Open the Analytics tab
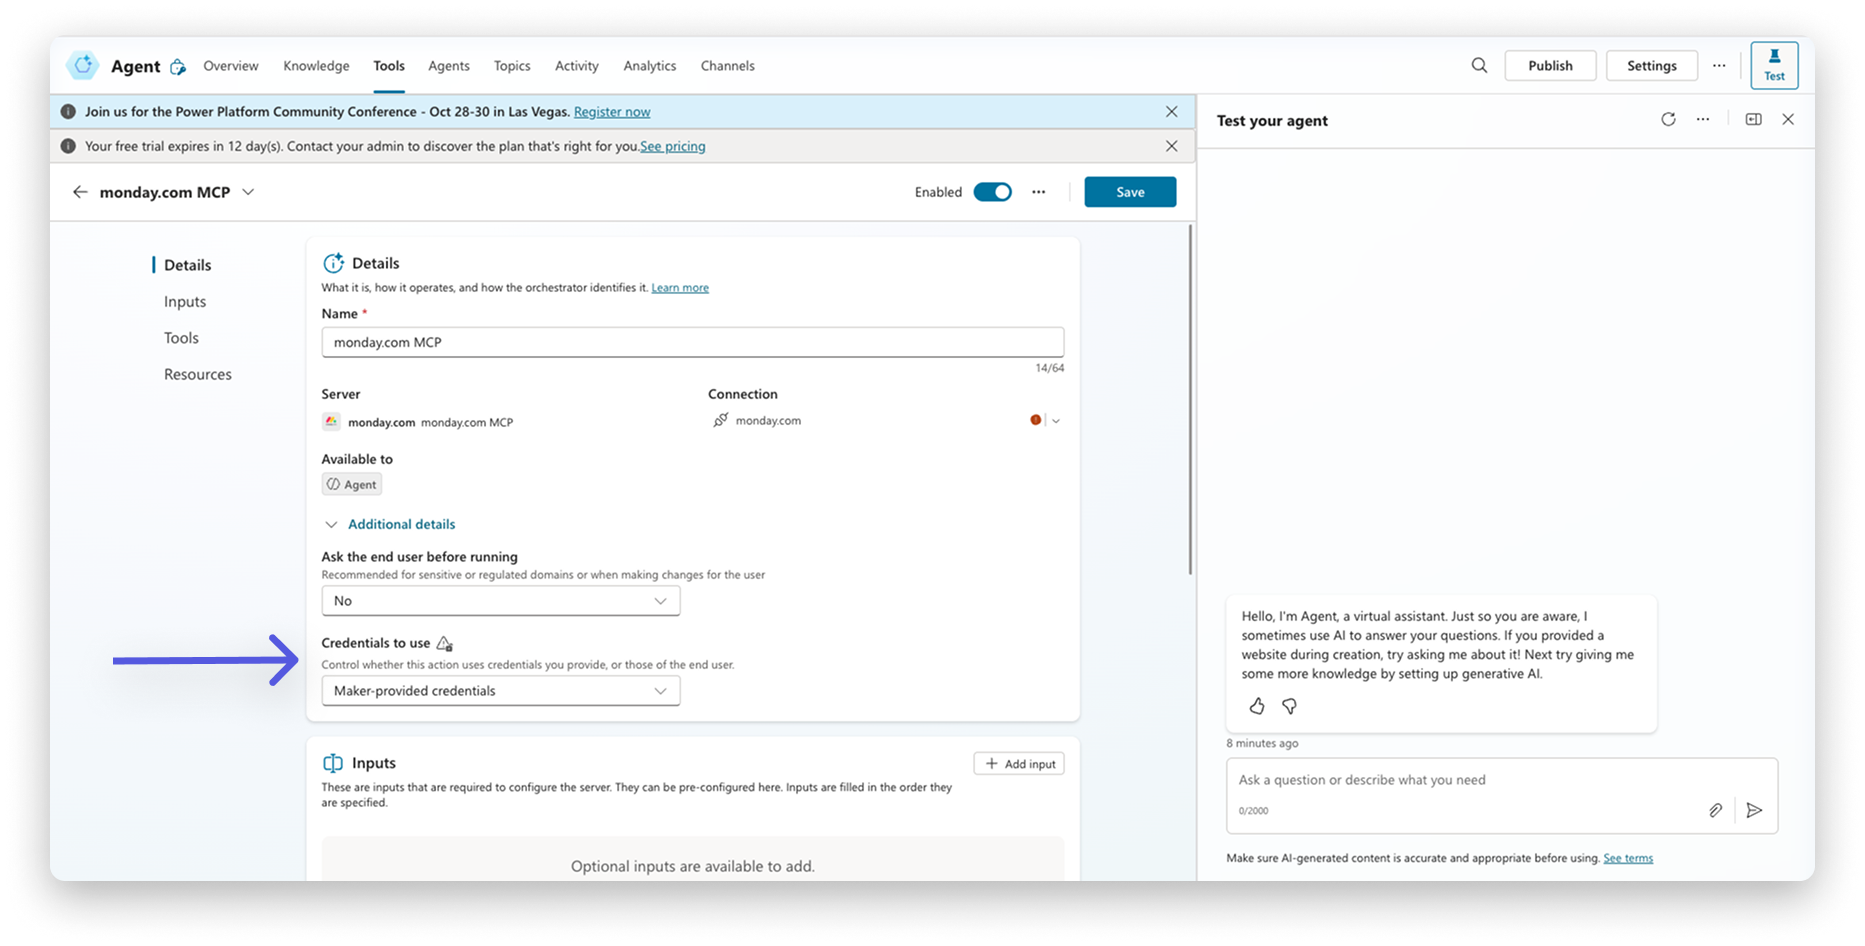The image size is (1865, 946). coord(650,66)
